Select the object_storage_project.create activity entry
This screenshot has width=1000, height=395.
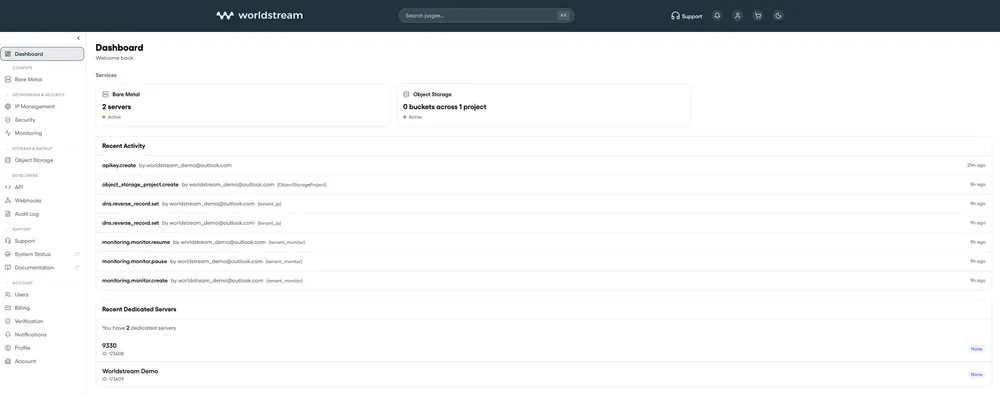543,184
